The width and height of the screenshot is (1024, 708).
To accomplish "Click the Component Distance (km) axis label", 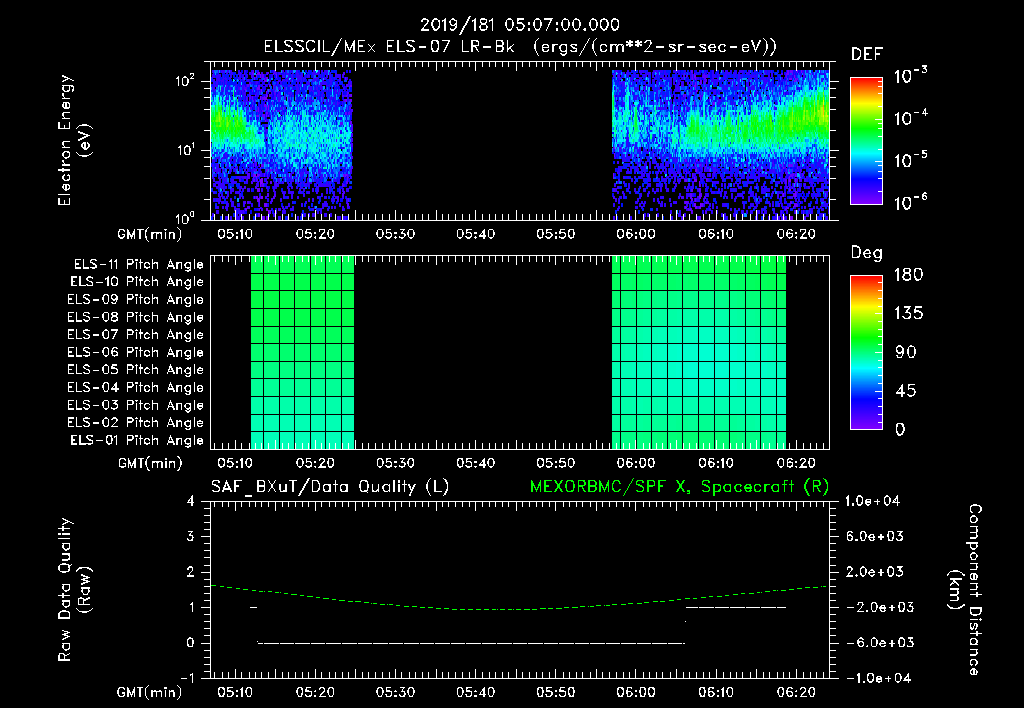I will (965, 590).
